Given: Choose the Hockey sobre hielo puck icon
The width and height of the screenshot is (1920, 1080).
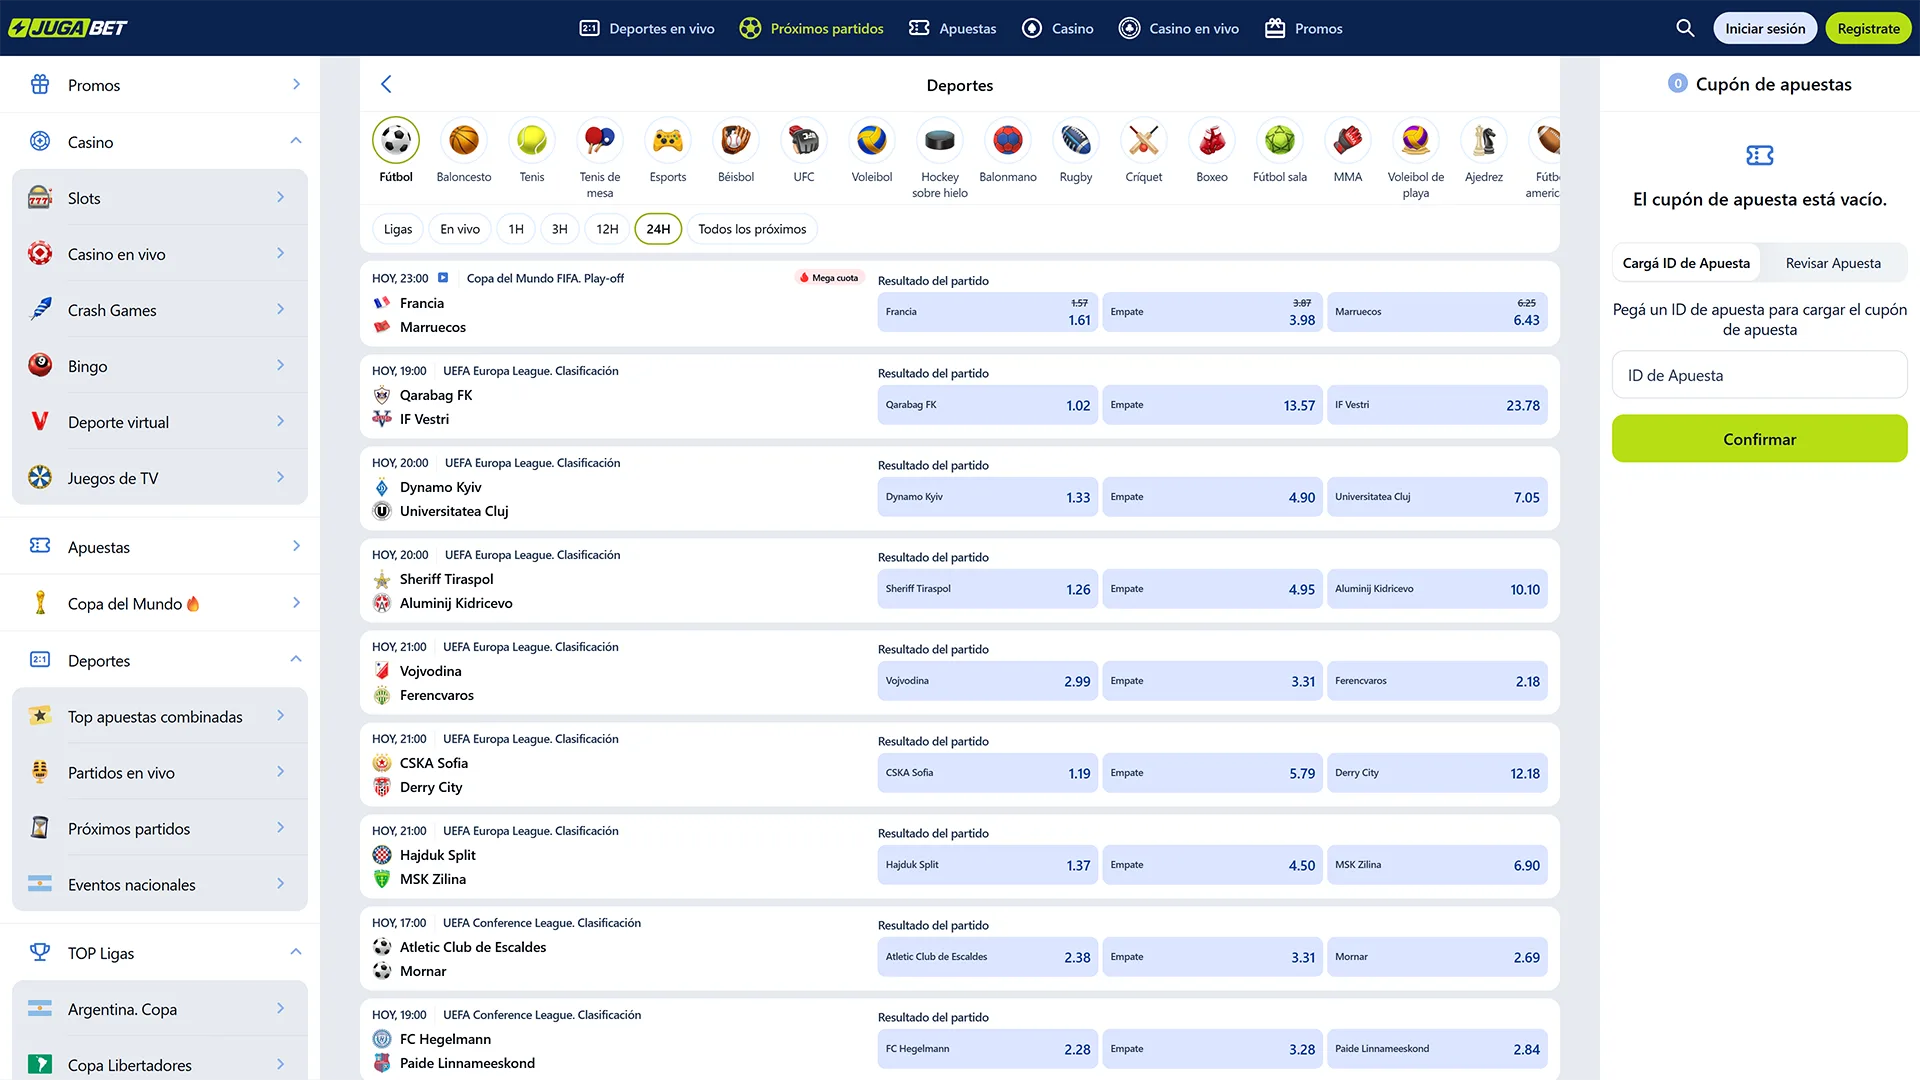Looking at the screenshot, I should 940,141.
